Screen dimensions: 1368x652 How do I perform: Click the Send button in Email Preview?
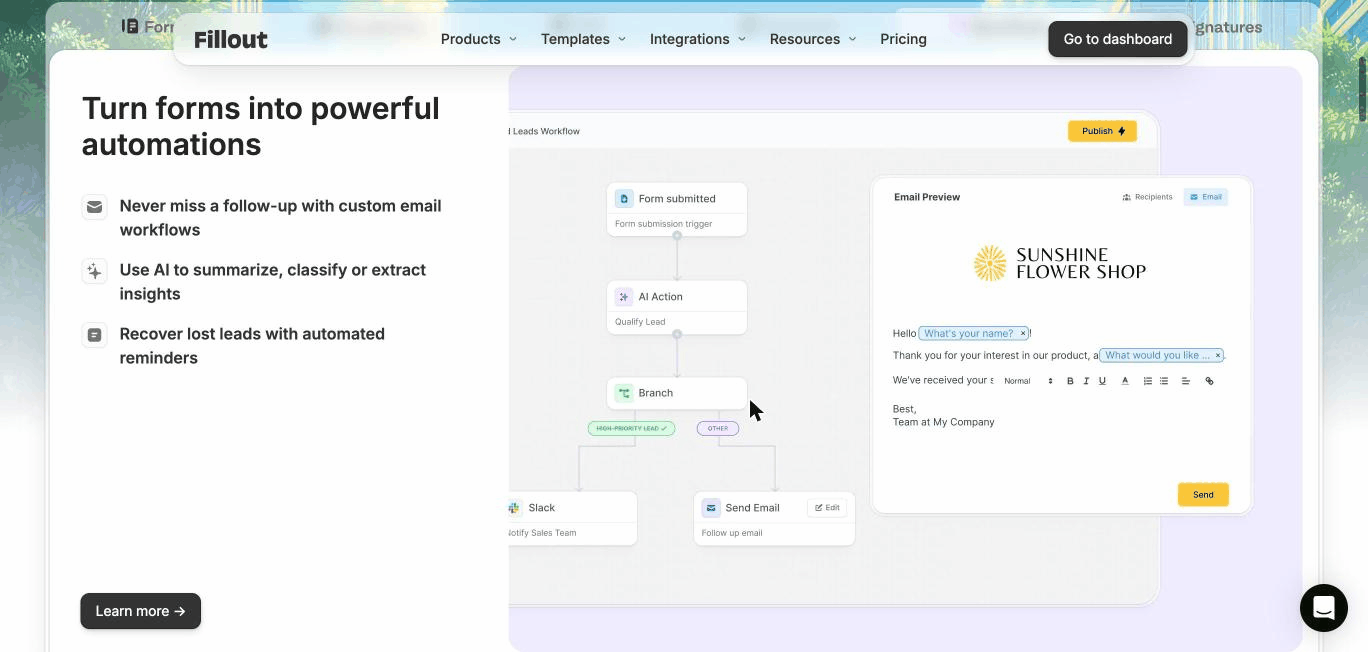[x=1203, y=494]
